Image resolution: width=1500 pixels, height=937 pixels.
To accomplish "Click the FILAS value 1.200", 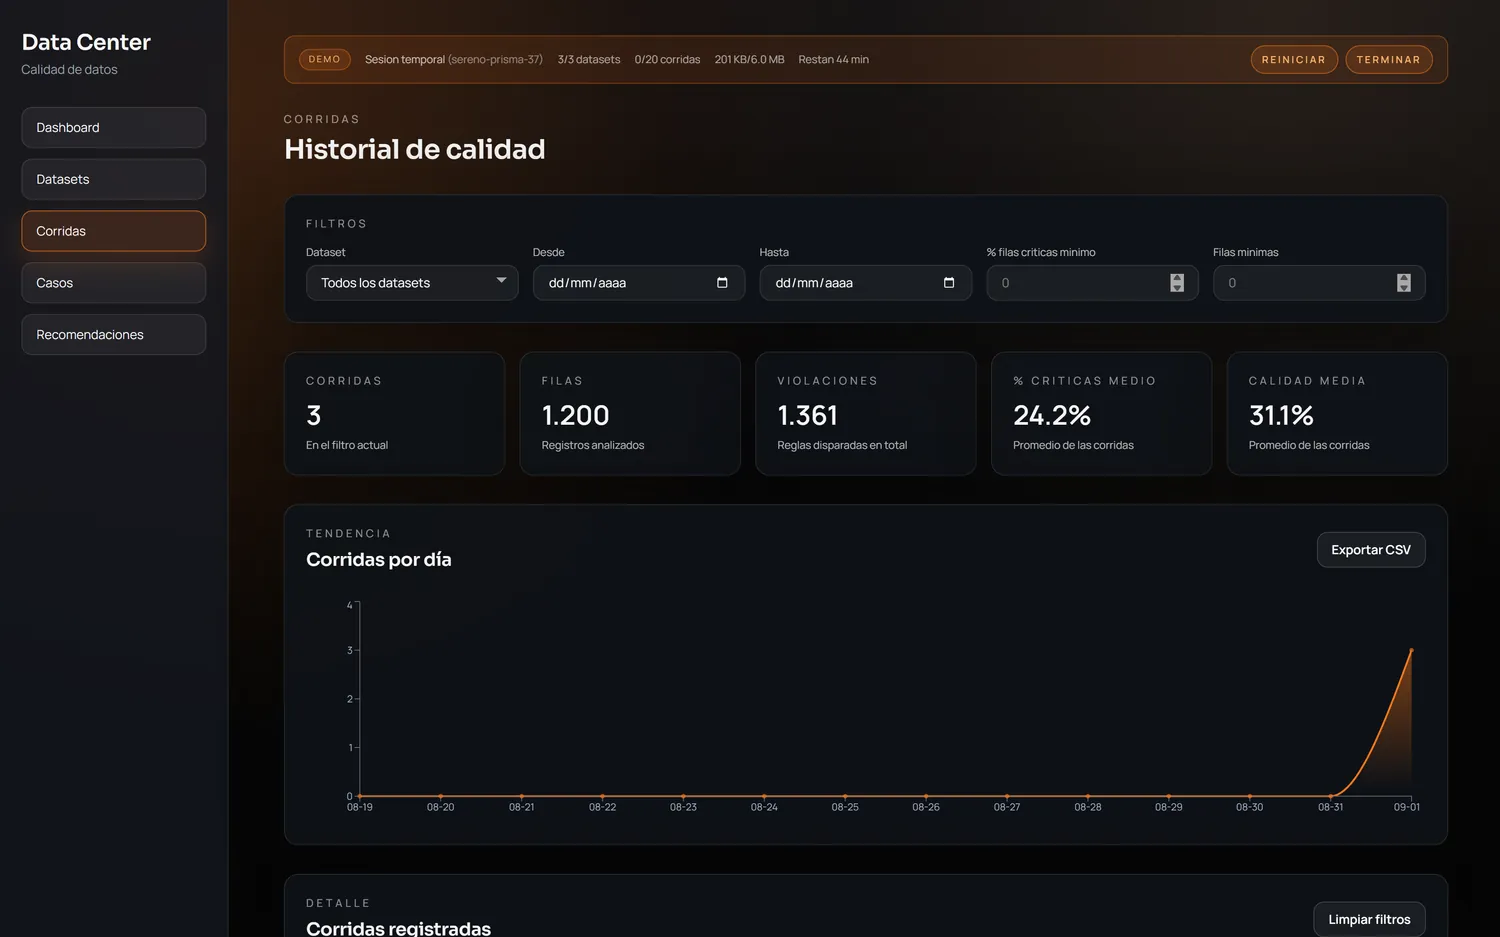I will coord(575,415).
